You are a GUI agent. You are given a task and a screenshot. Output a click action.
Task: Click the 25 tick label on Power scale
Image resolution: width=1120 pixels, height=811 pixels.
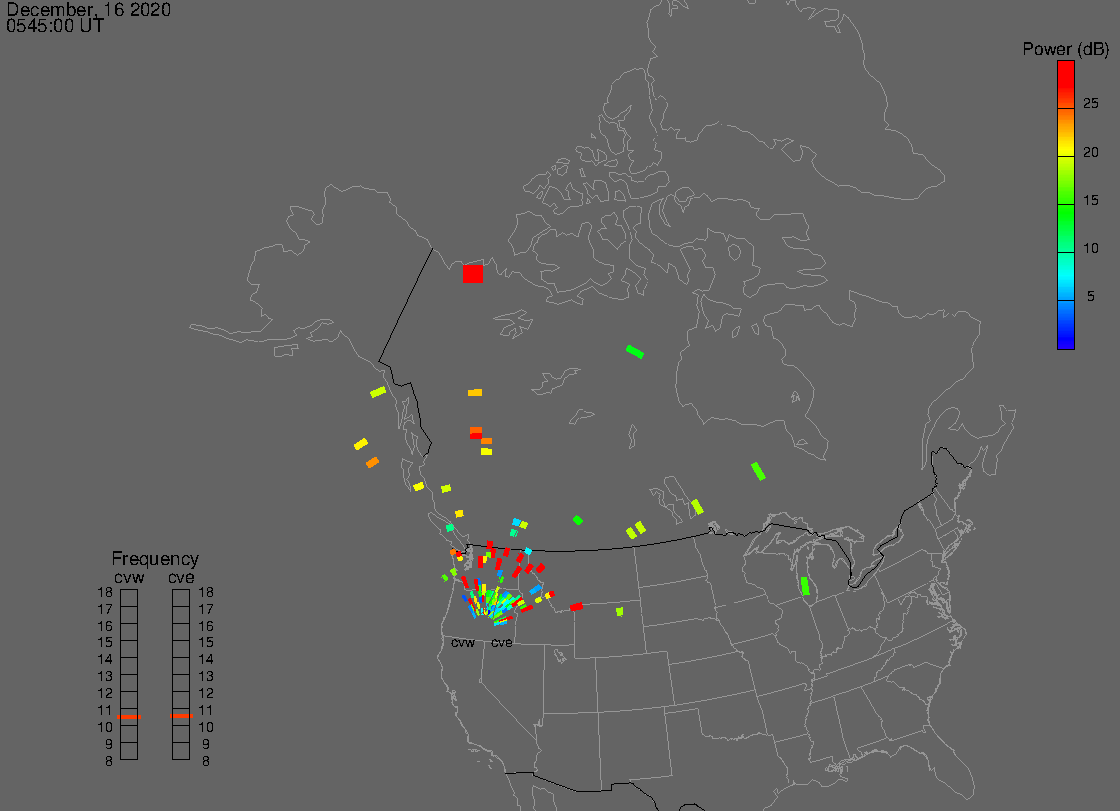[x=1090, y=104]
